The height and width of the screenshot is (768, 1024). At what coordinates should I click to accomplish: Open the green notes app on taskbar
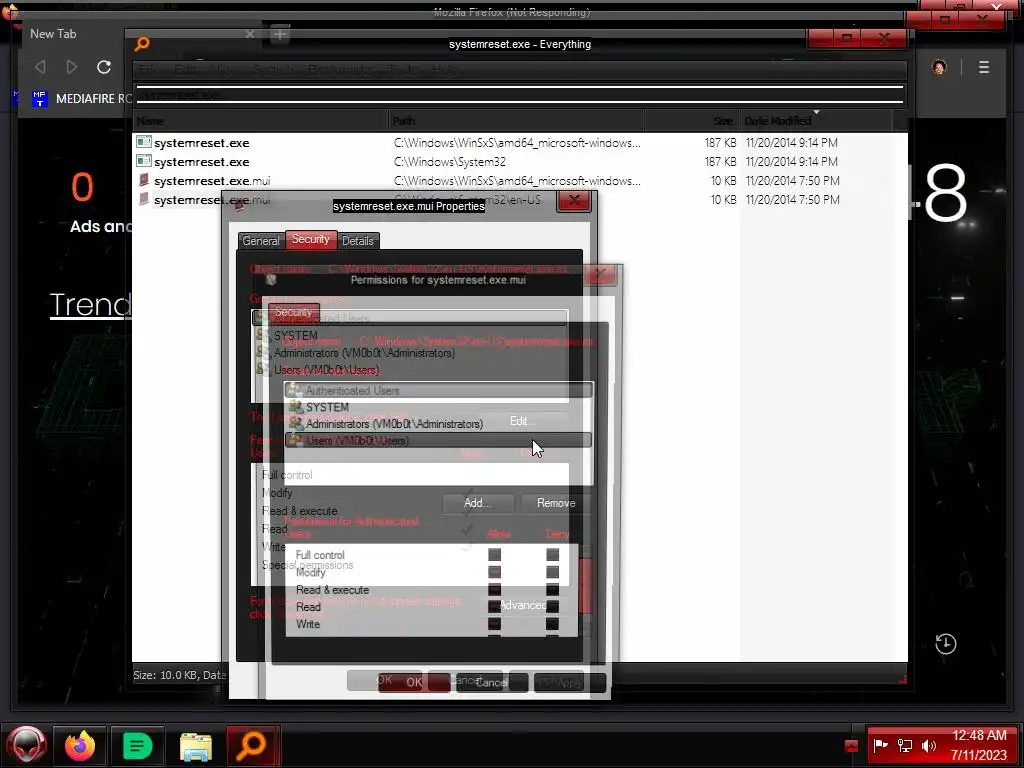[137, 746]
